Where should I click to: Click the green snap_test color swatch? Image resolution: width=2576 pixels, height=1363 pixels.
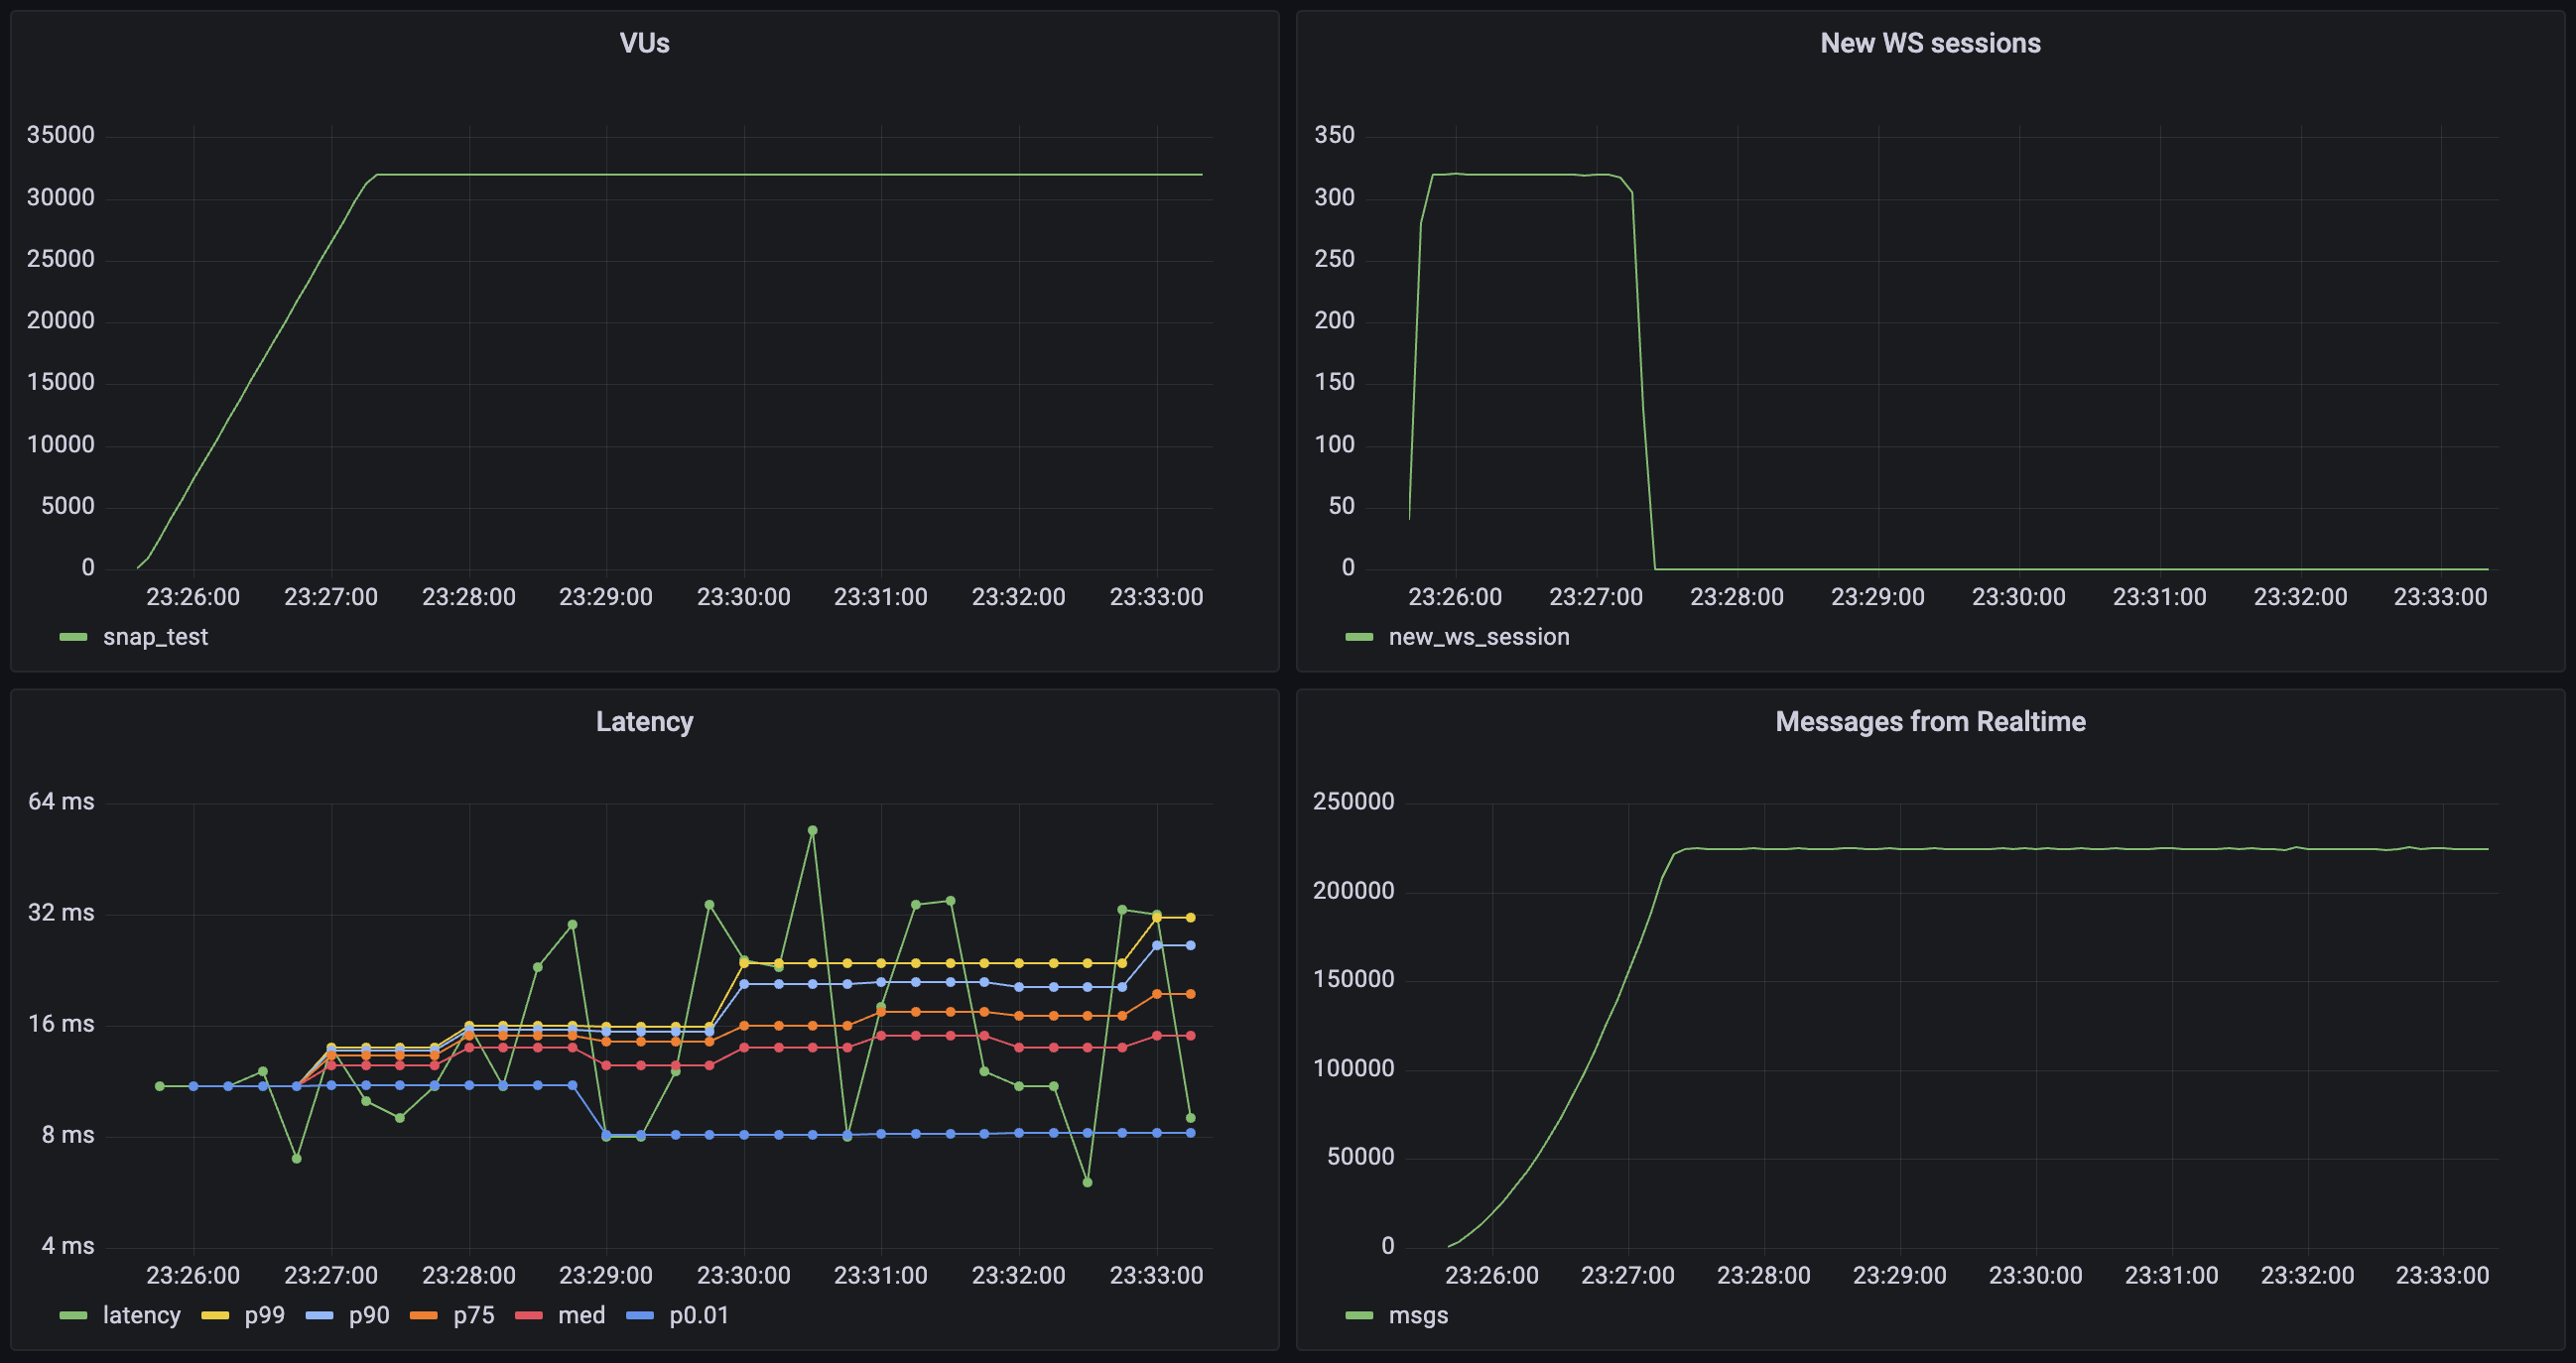point(73,637)
